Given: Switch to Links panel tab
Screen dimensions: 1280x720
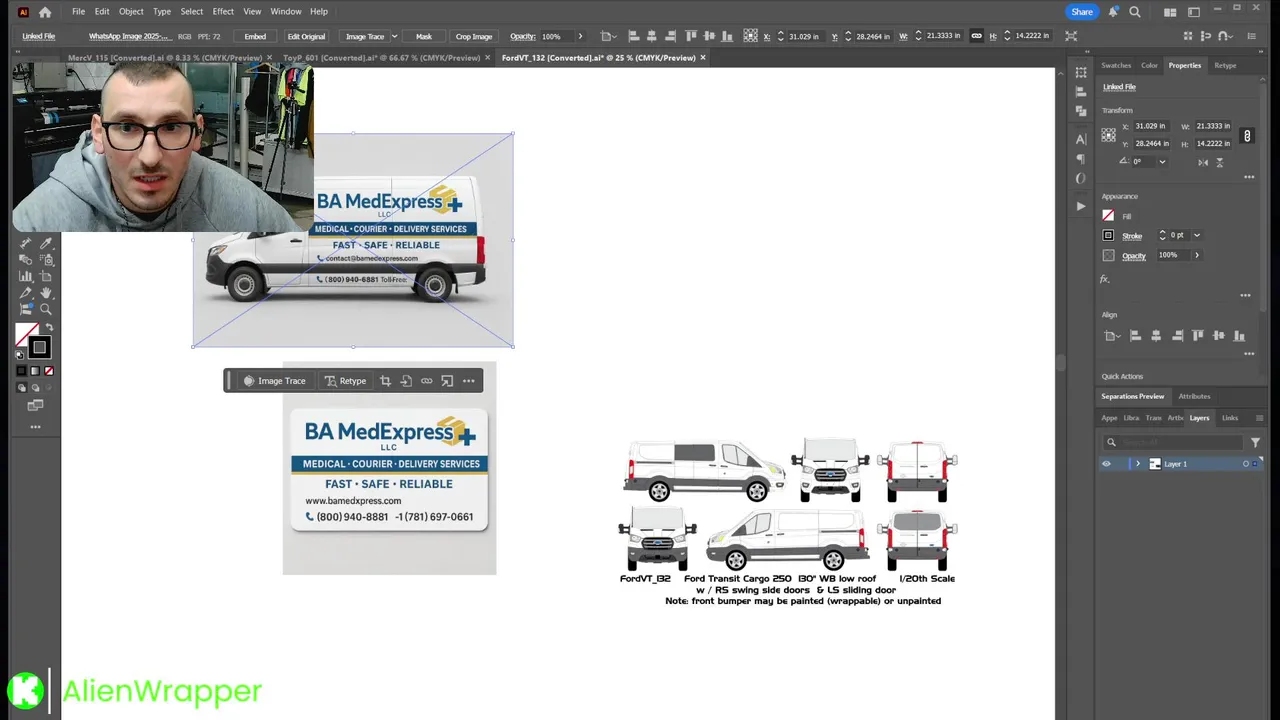Looking at the screenshot, I should (1230, 418).
